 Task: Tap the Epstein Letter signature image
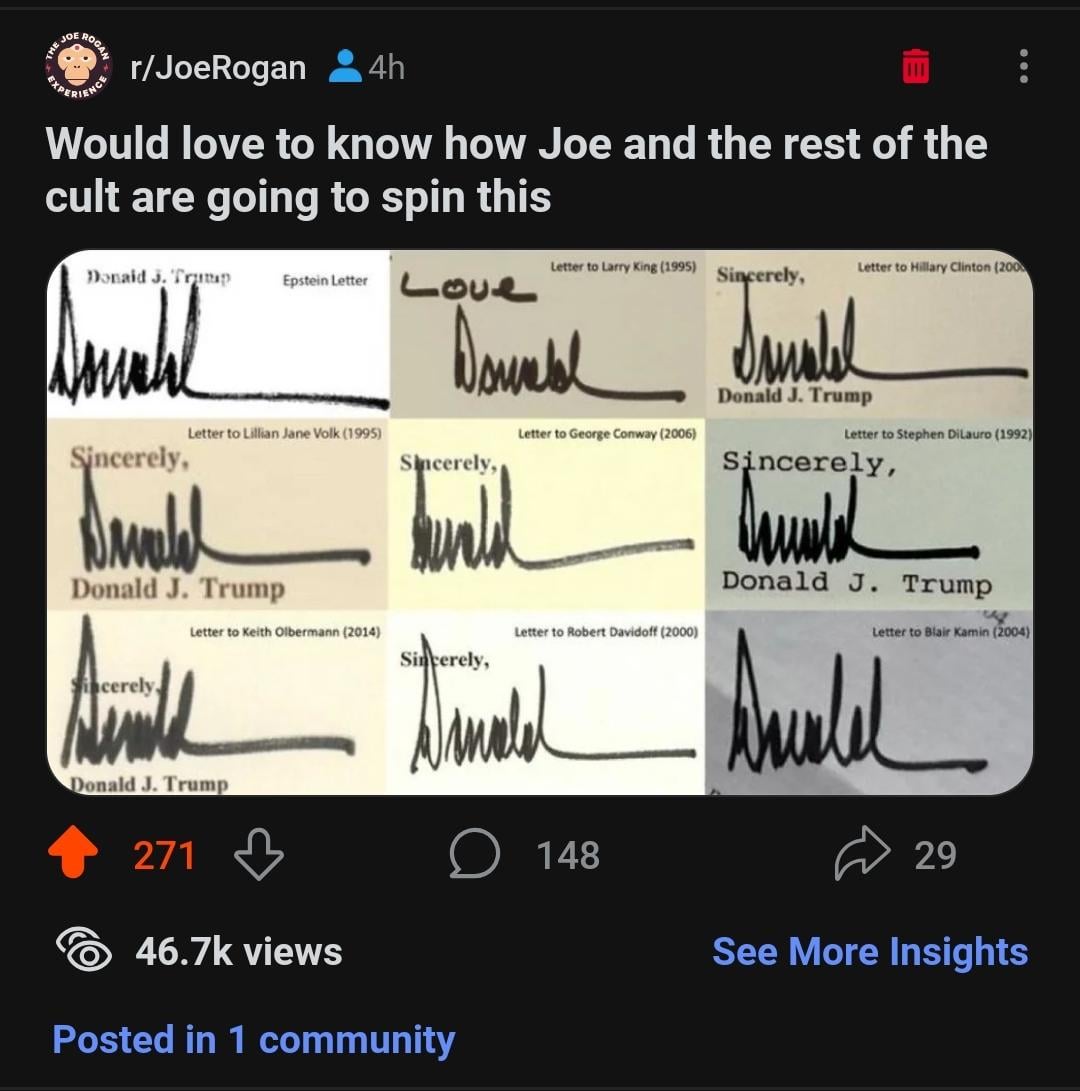219,334
